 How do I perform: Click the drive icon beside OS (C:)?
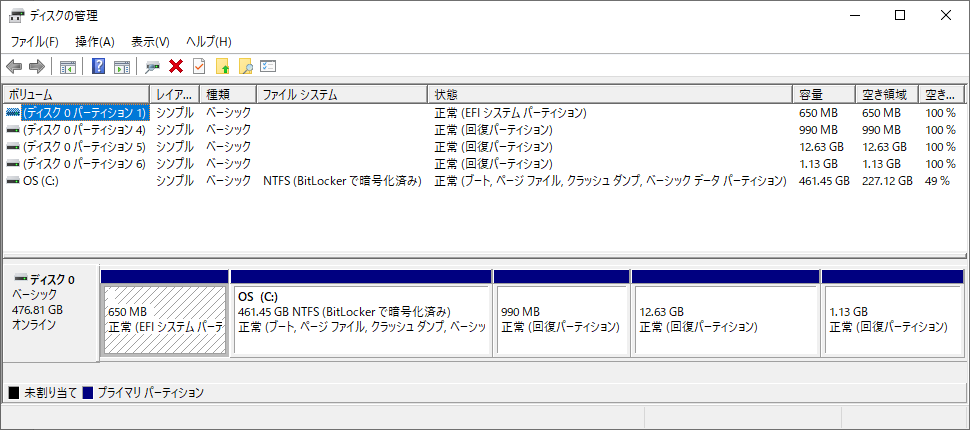point(13,181)
